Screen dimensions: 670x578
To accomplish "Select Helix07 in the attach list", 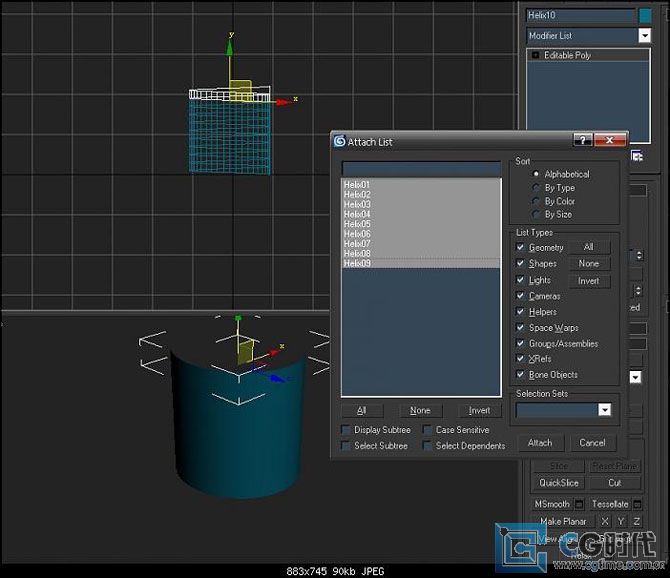I will [x=421, y=244].
